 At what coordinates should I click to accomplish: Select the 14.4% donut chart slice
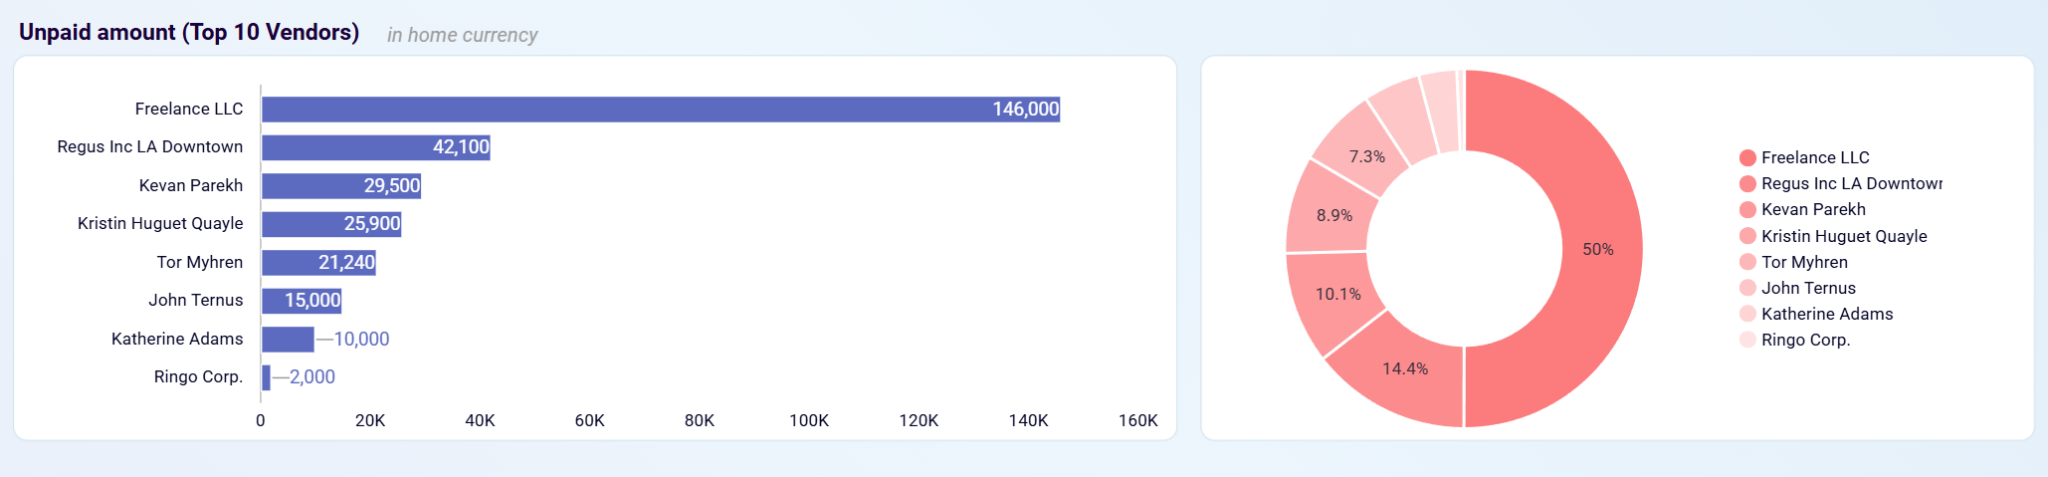click(1405, 368)
